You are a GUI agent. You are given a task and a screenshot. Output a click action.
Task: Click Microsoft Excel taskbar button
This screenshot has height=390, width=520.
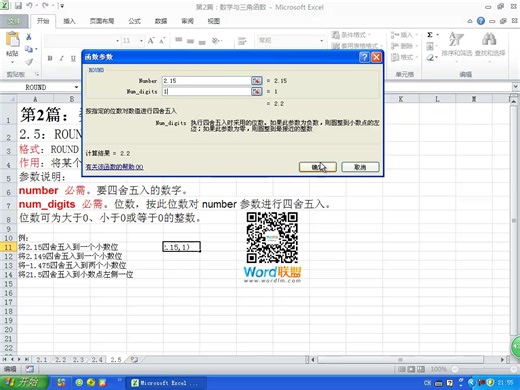(165, 383)
